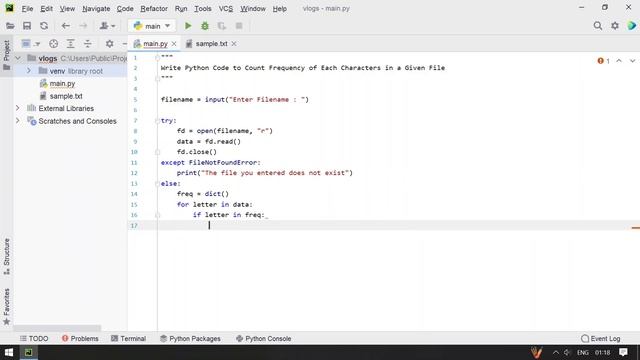Screen dimensions: 640x360
Task: Expand the Scratches and Consoles node
Action: tap(18, 121)
